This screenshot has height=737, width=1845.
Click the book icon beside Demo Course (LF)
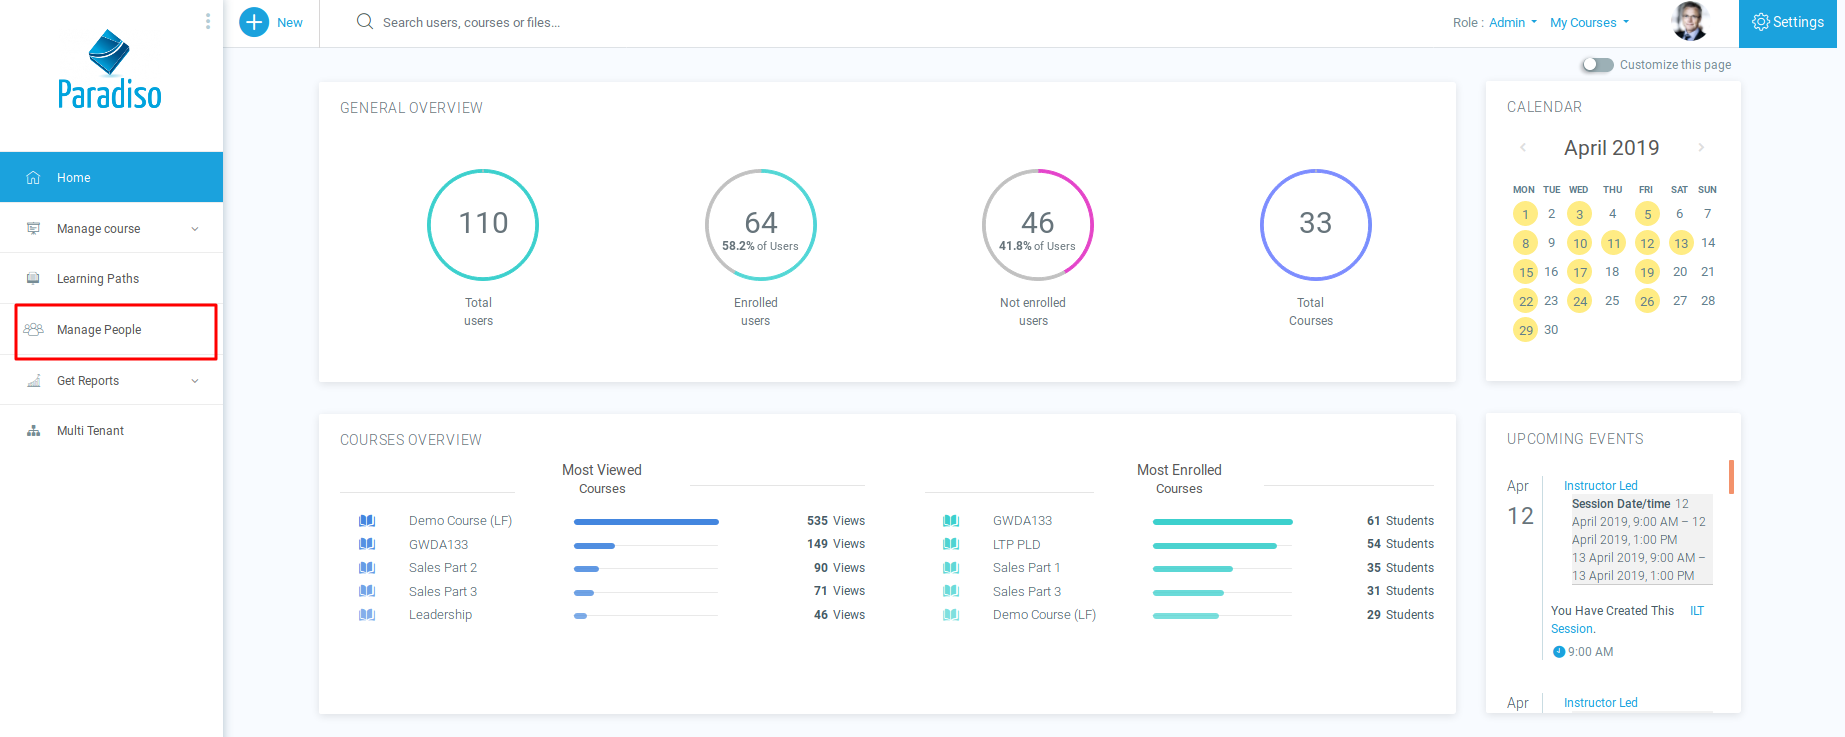[367, 521]
